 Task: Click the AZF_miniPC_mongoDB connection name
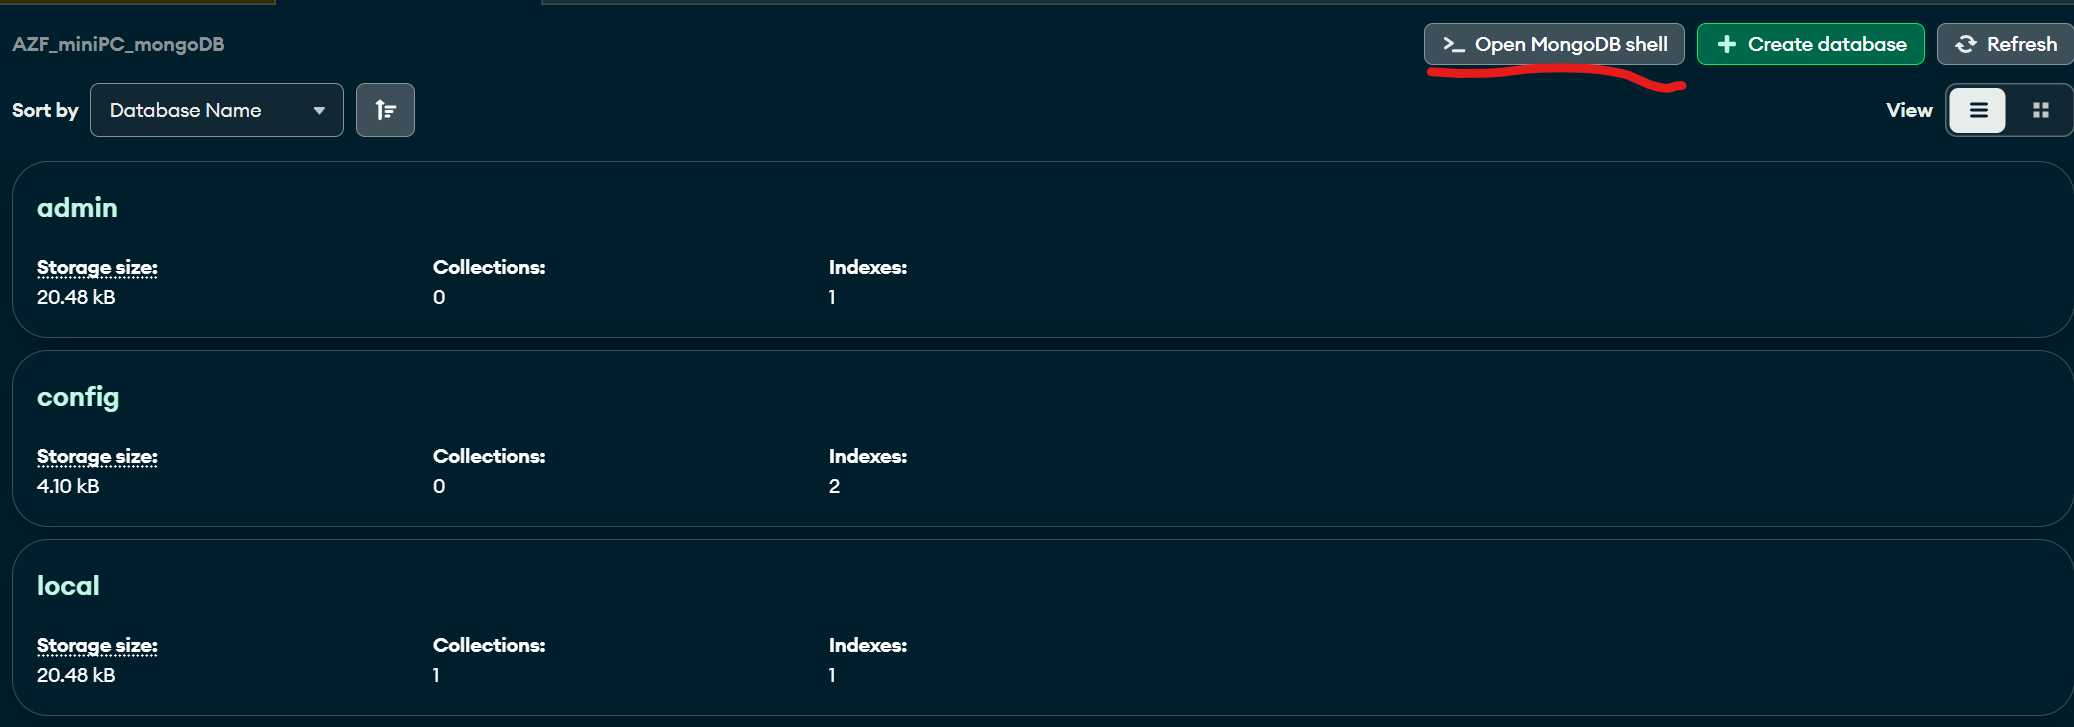point(118,44)
